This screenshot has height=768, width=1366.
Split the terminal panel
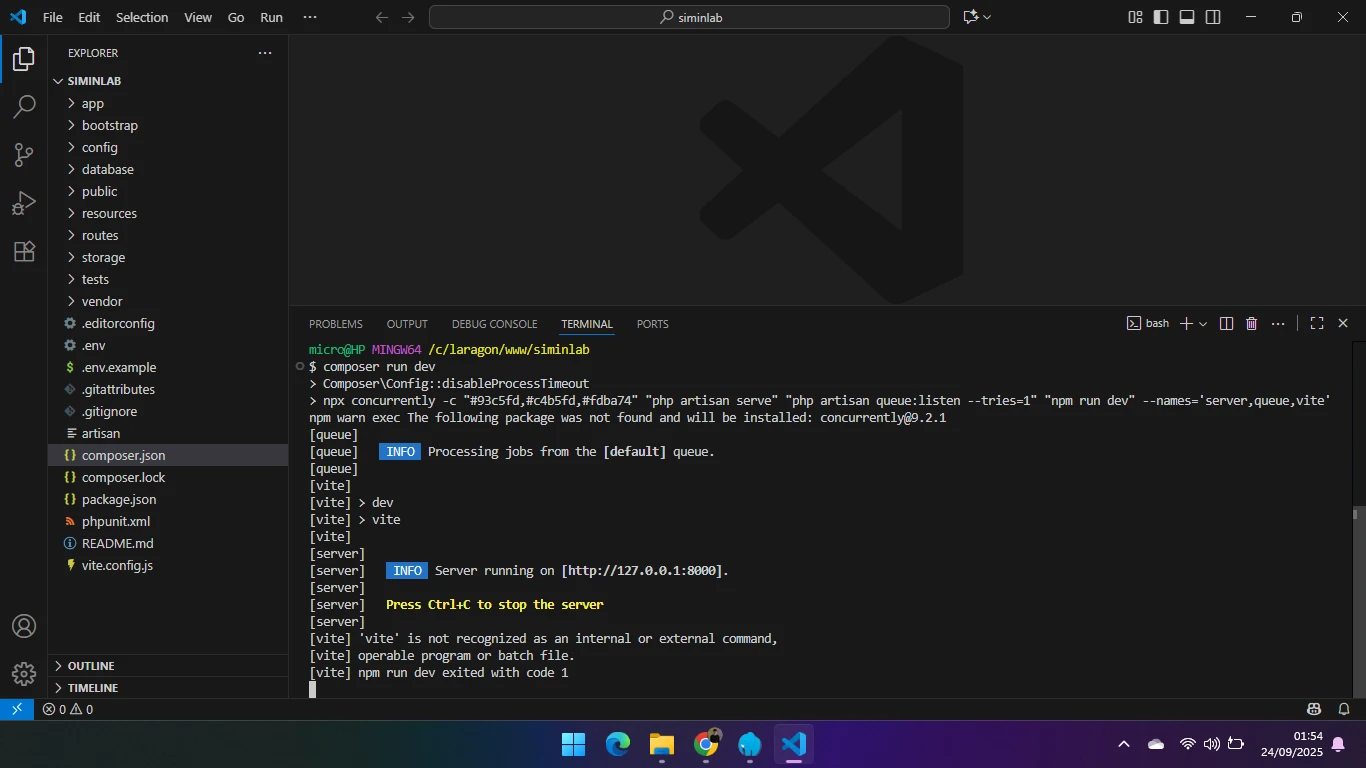[1226, 324]
